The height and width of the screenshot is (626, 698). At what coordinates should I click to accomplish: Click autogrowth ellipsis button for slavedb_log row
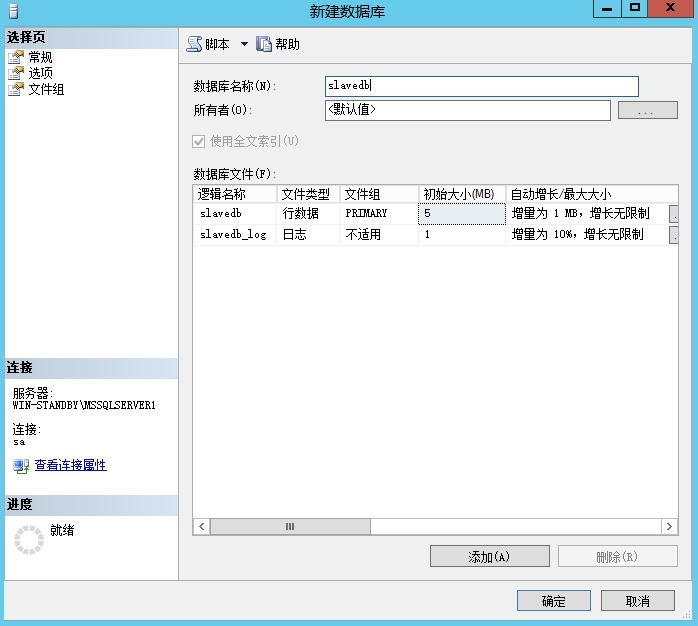coord(674,235)
